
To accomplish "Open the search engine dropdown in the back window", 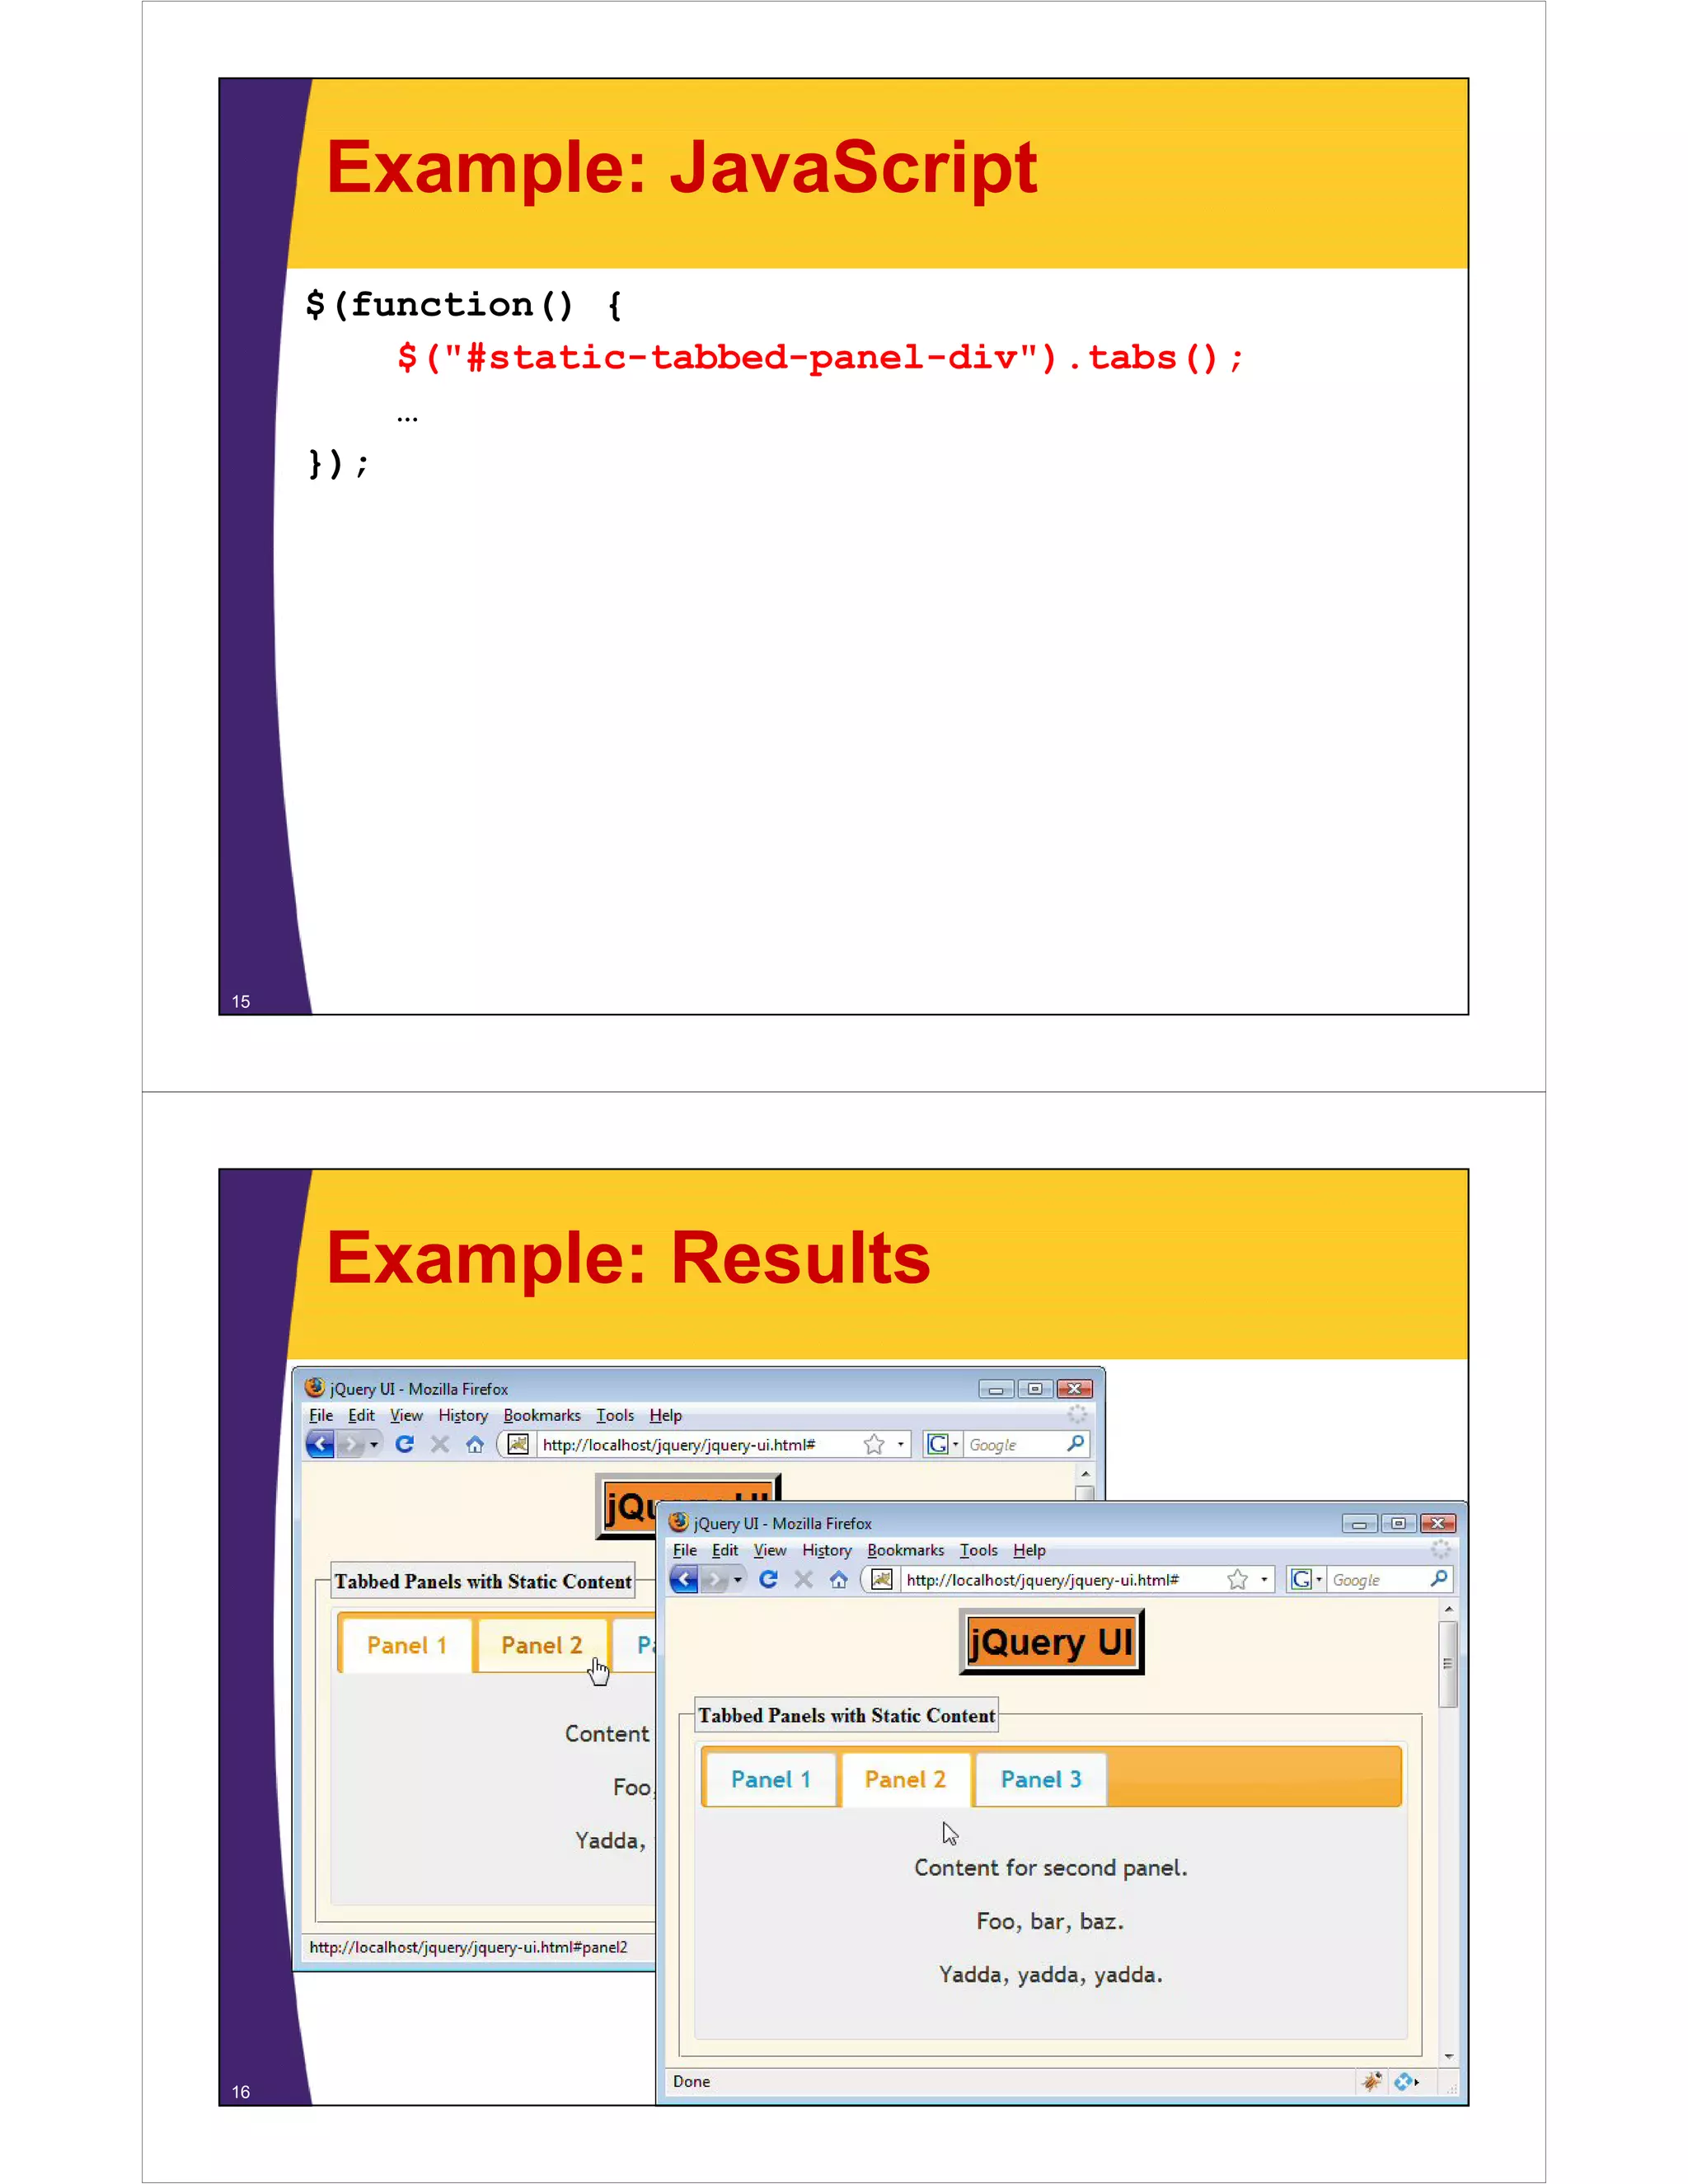I will coord(955,1445).
